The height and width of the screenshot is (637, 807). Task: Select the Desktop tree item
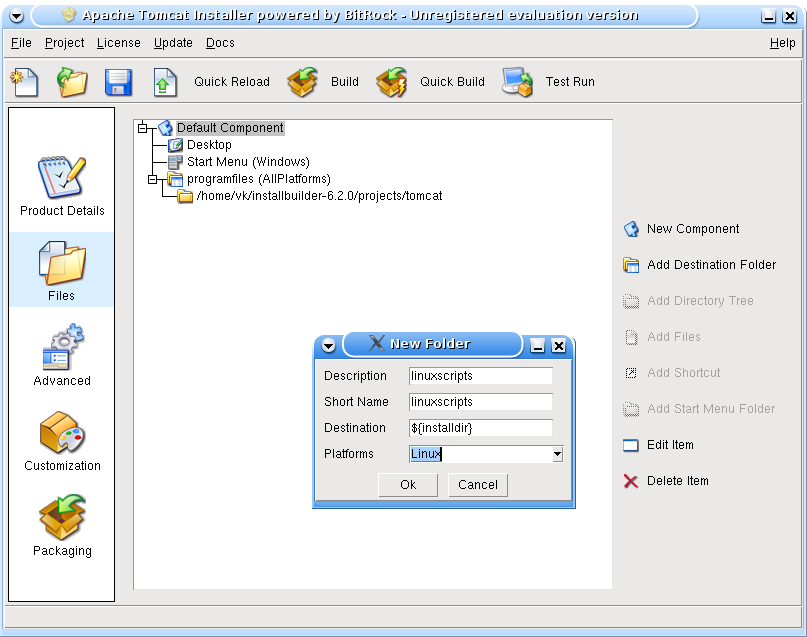click(x=209, y=145)
